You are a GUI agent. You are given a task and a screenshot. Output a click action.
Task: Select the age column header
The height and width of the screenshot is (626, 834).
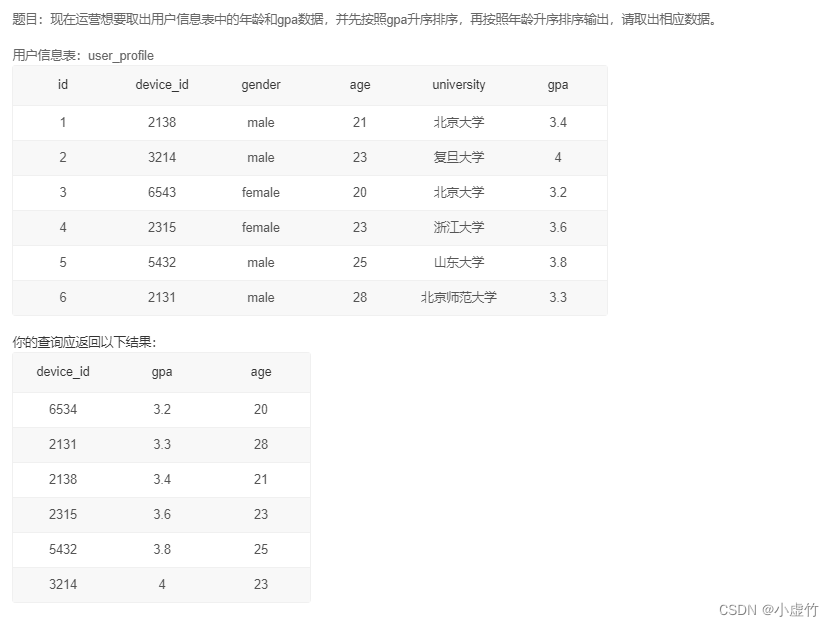point(359,85)
